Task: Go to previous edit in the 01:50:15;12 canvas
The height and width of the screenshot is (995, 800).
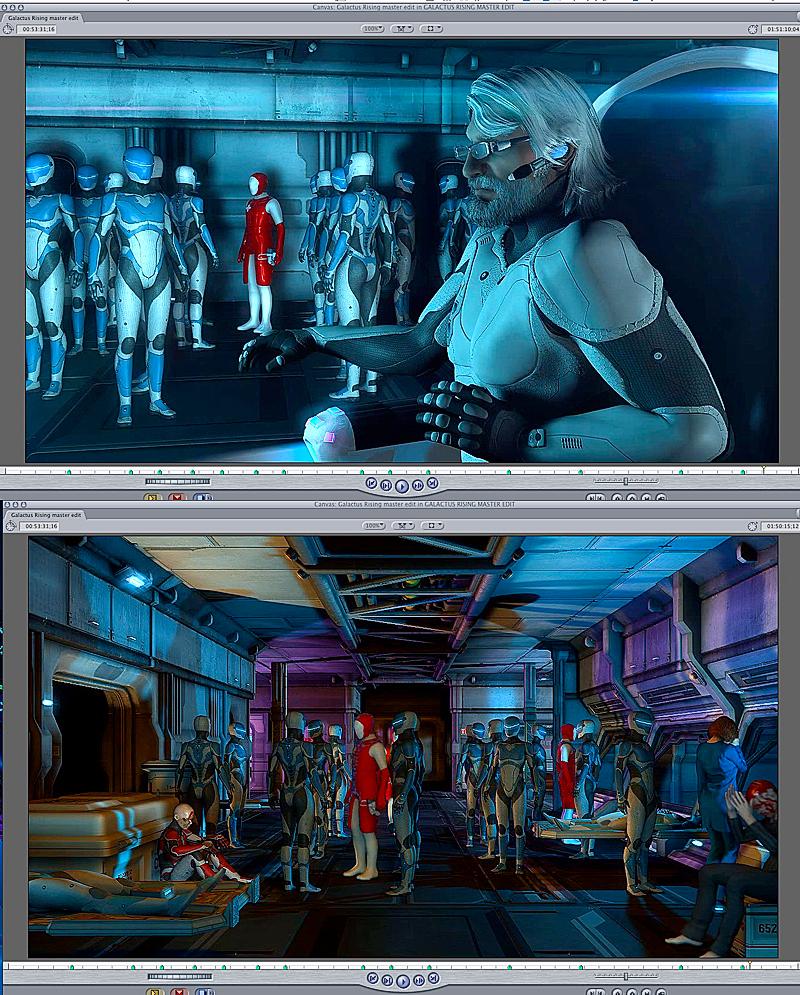Action: click(373, 978)
